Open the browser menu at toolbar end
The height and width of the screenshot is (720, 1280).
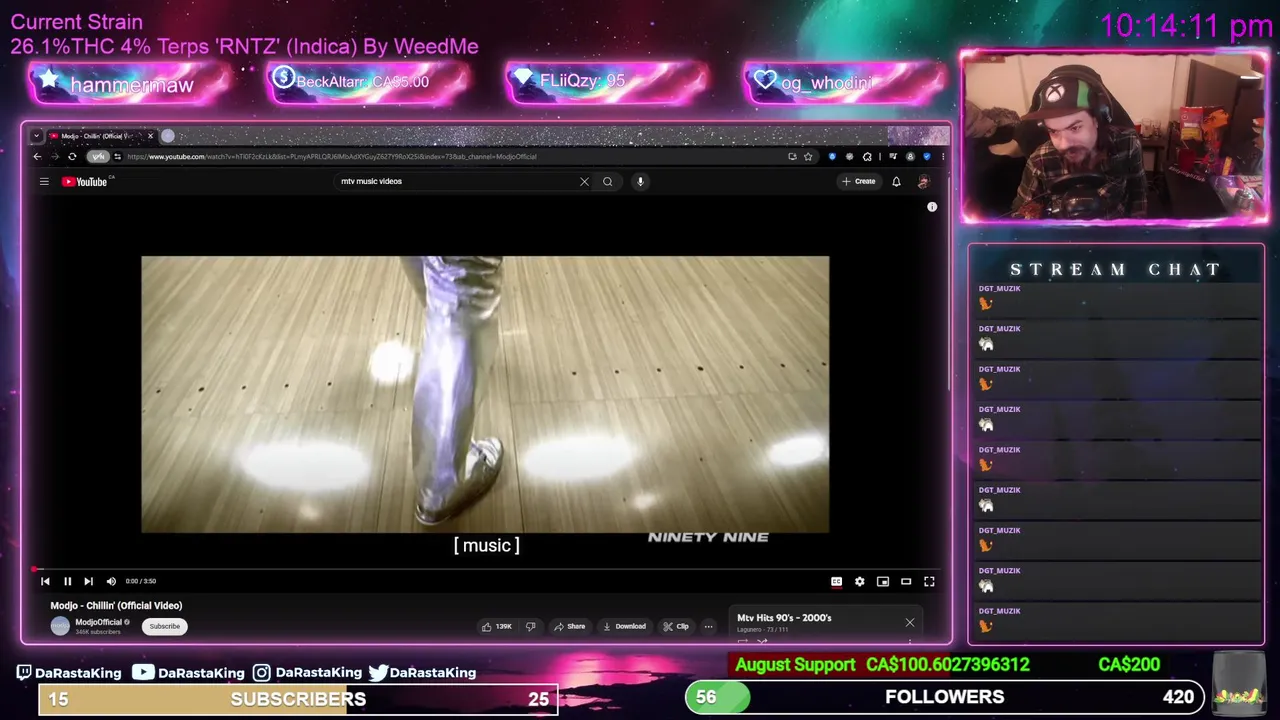[x=942, y=156]
